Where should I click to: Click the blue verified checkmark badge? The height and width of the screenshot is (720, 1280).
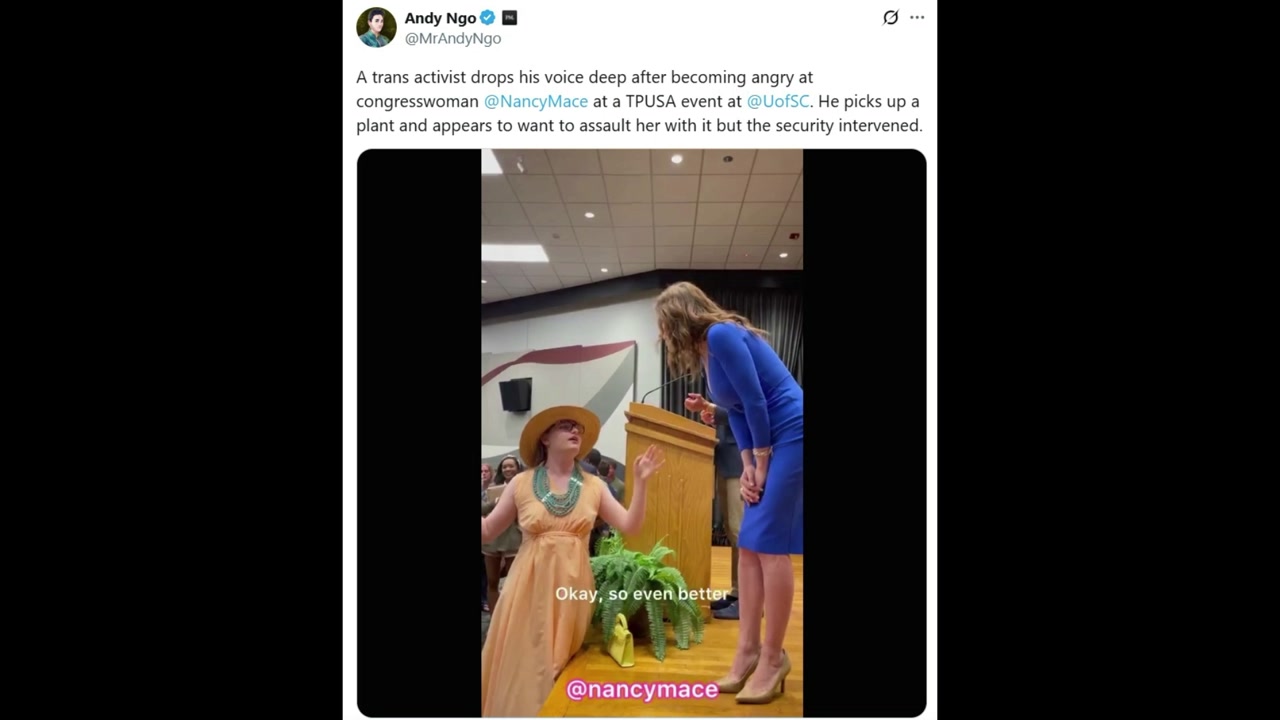click(488, 18)
